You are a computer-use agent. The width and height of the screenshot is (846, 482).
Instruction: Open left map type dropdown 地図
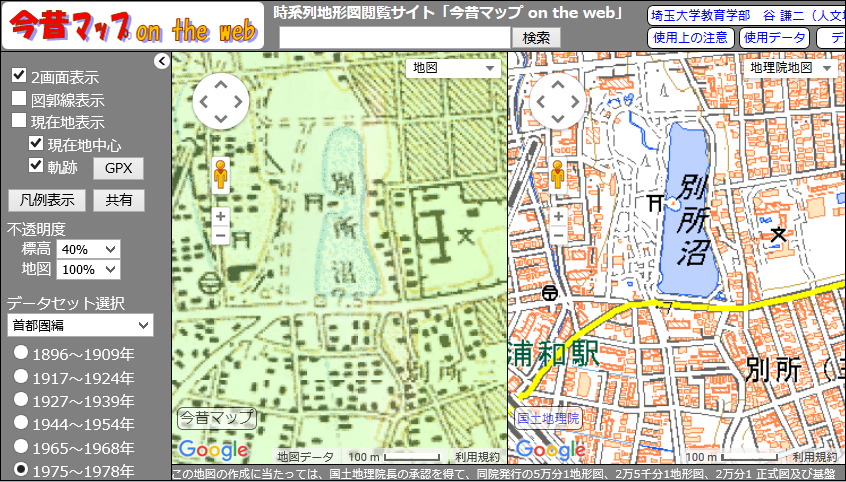453,69
